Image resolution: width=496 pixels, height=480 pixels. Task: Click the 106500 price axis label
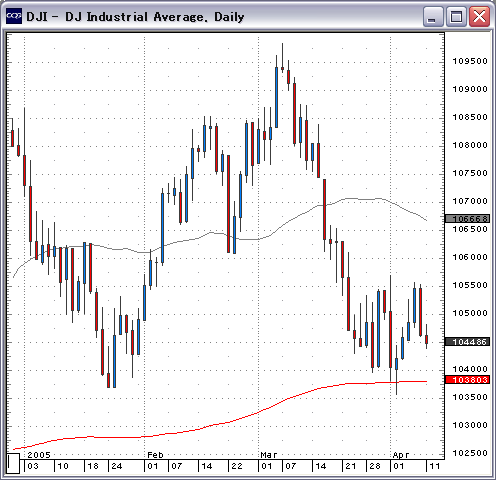point(470,229)
